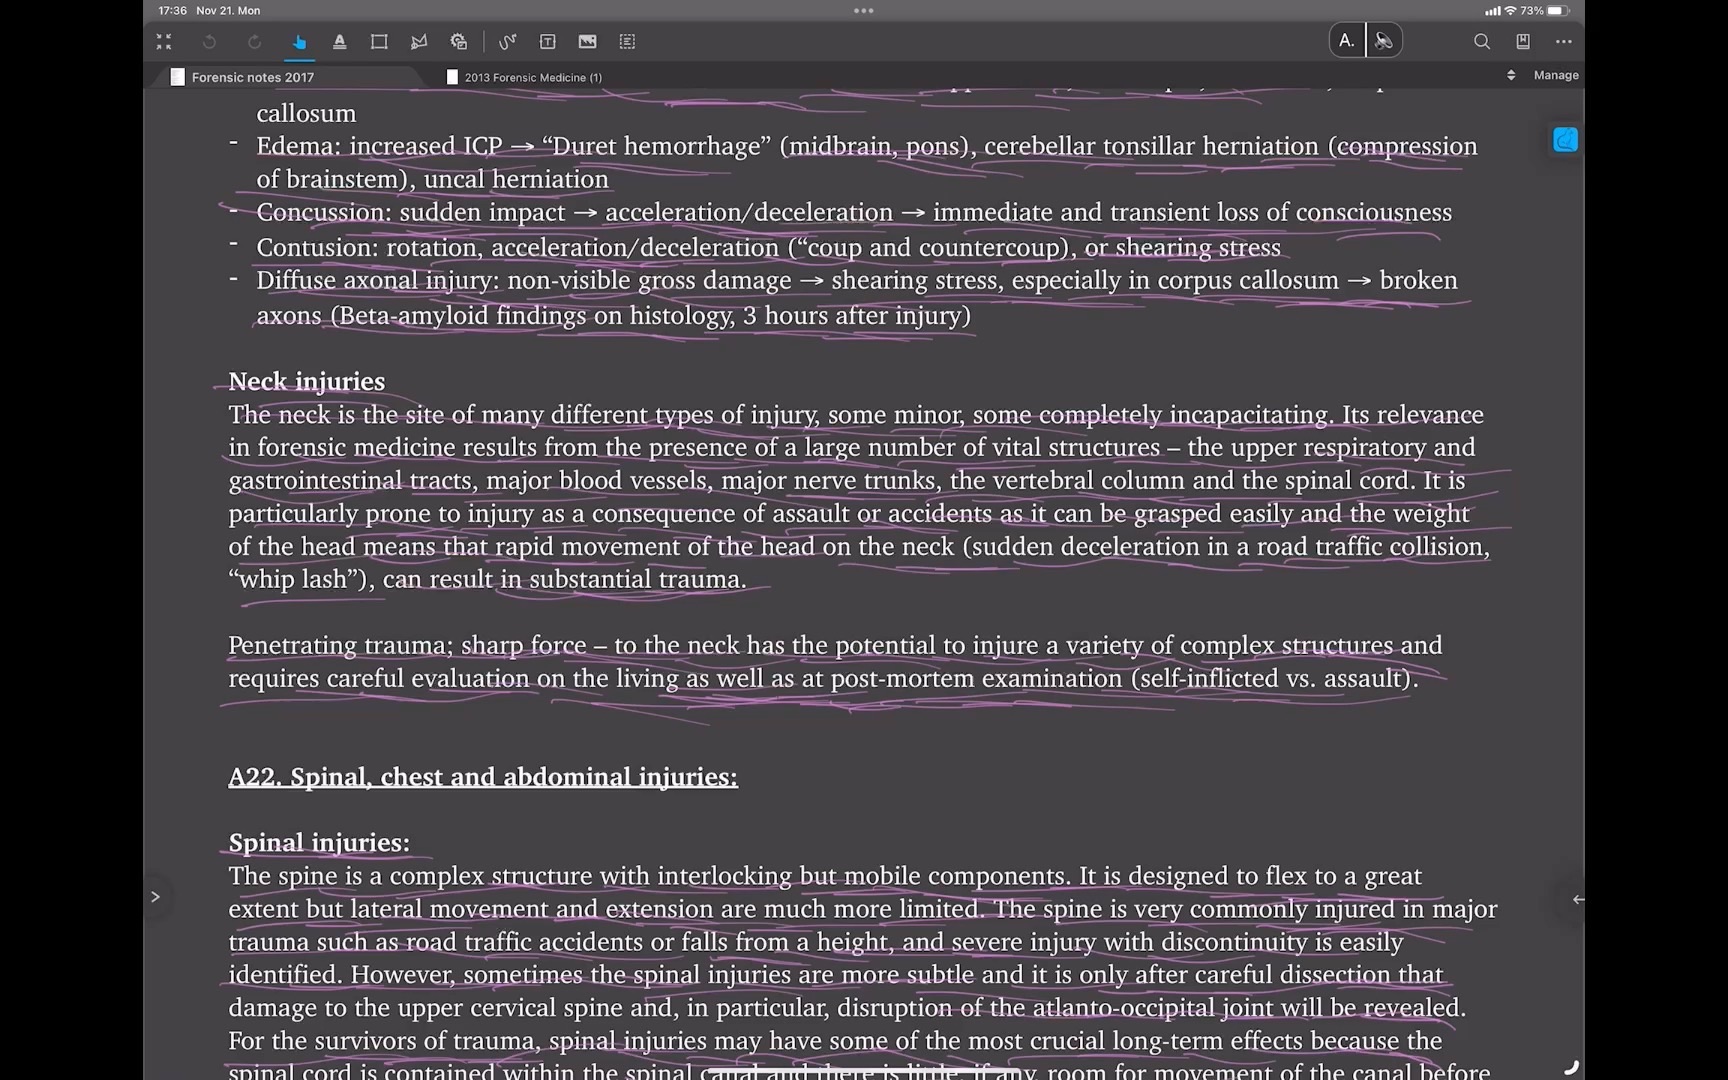The width and height of the screenshot is (1728, 1080).
Task: Expand the right panel arrow
Action: pyautogui.click(x=1577, y=899)
